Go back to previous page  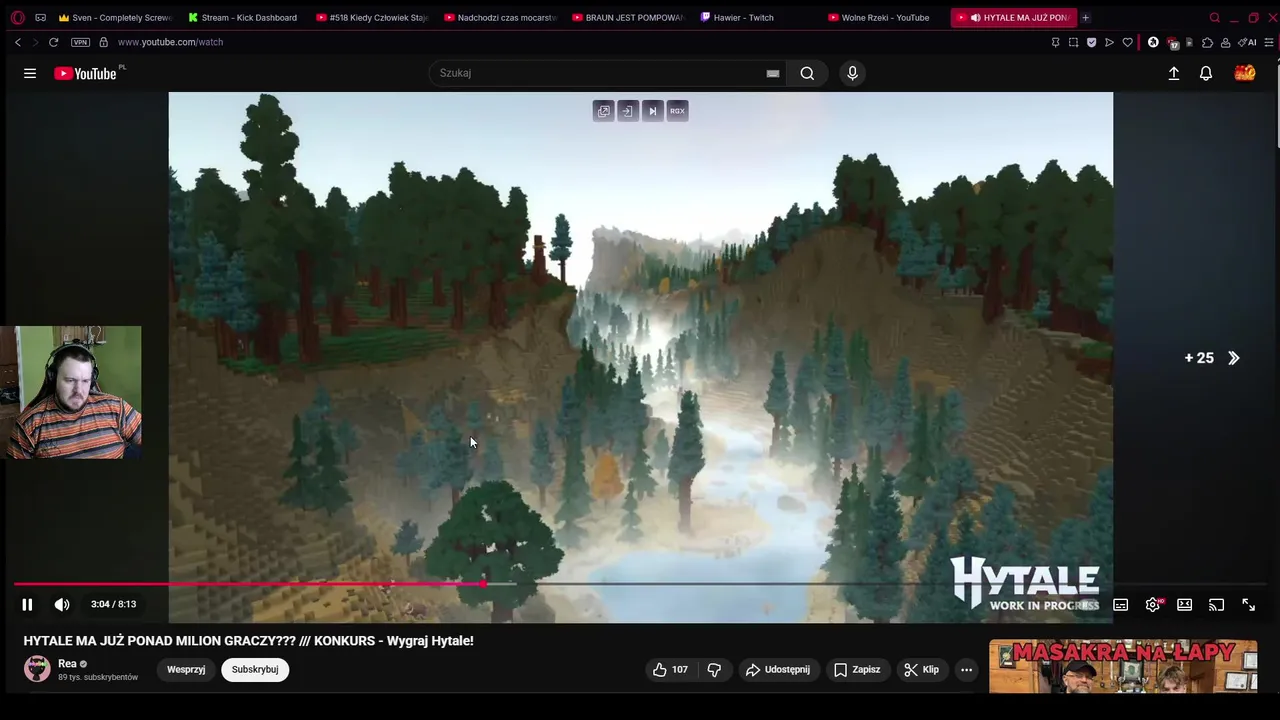pyautogui.click(x=17, y=42)
